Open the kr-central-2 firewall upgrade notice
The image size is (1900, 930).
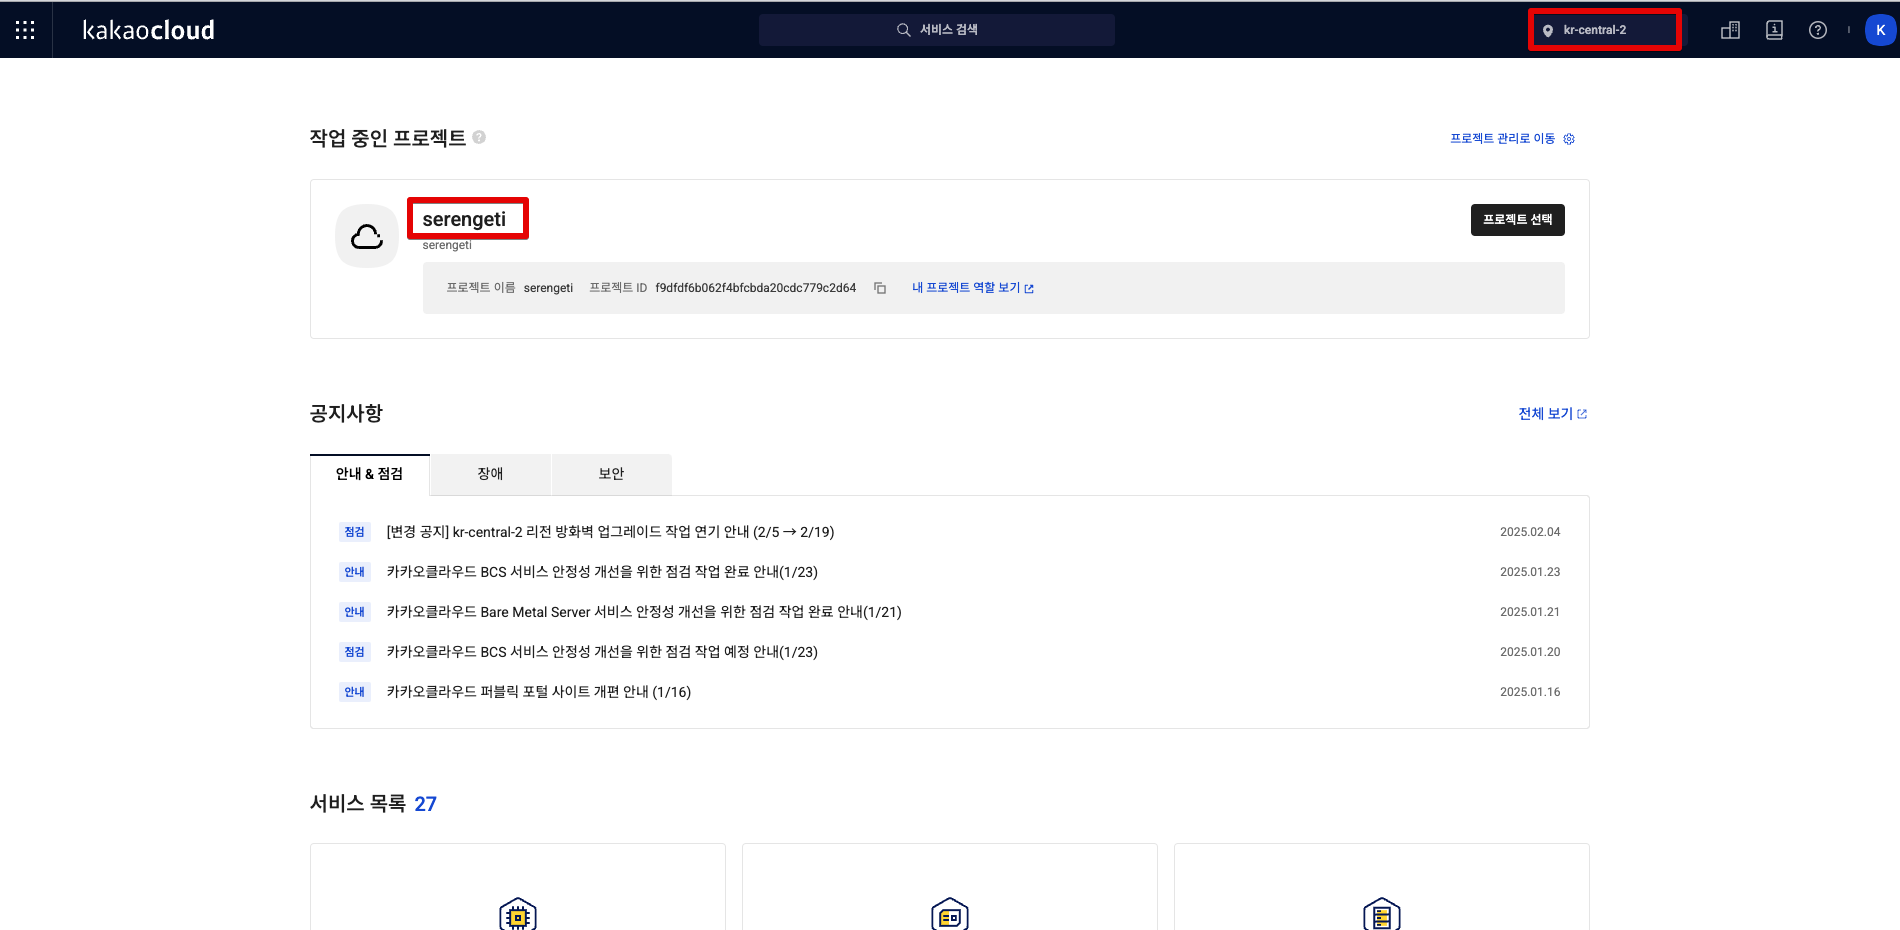click(x=610, y=532)
